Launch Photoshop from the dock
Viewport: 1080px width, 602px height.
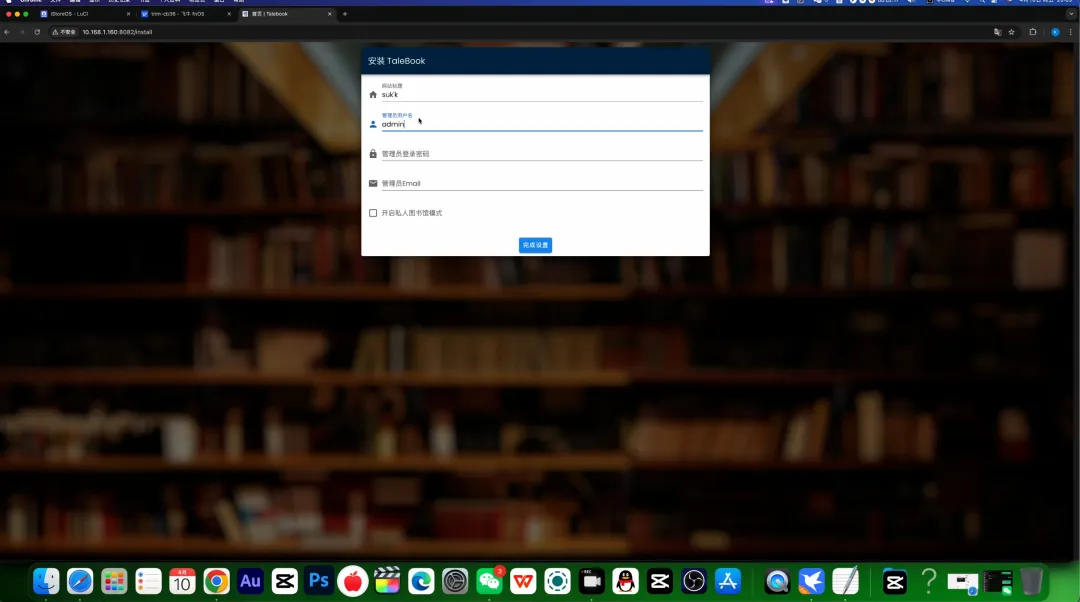tap(319, 581)
